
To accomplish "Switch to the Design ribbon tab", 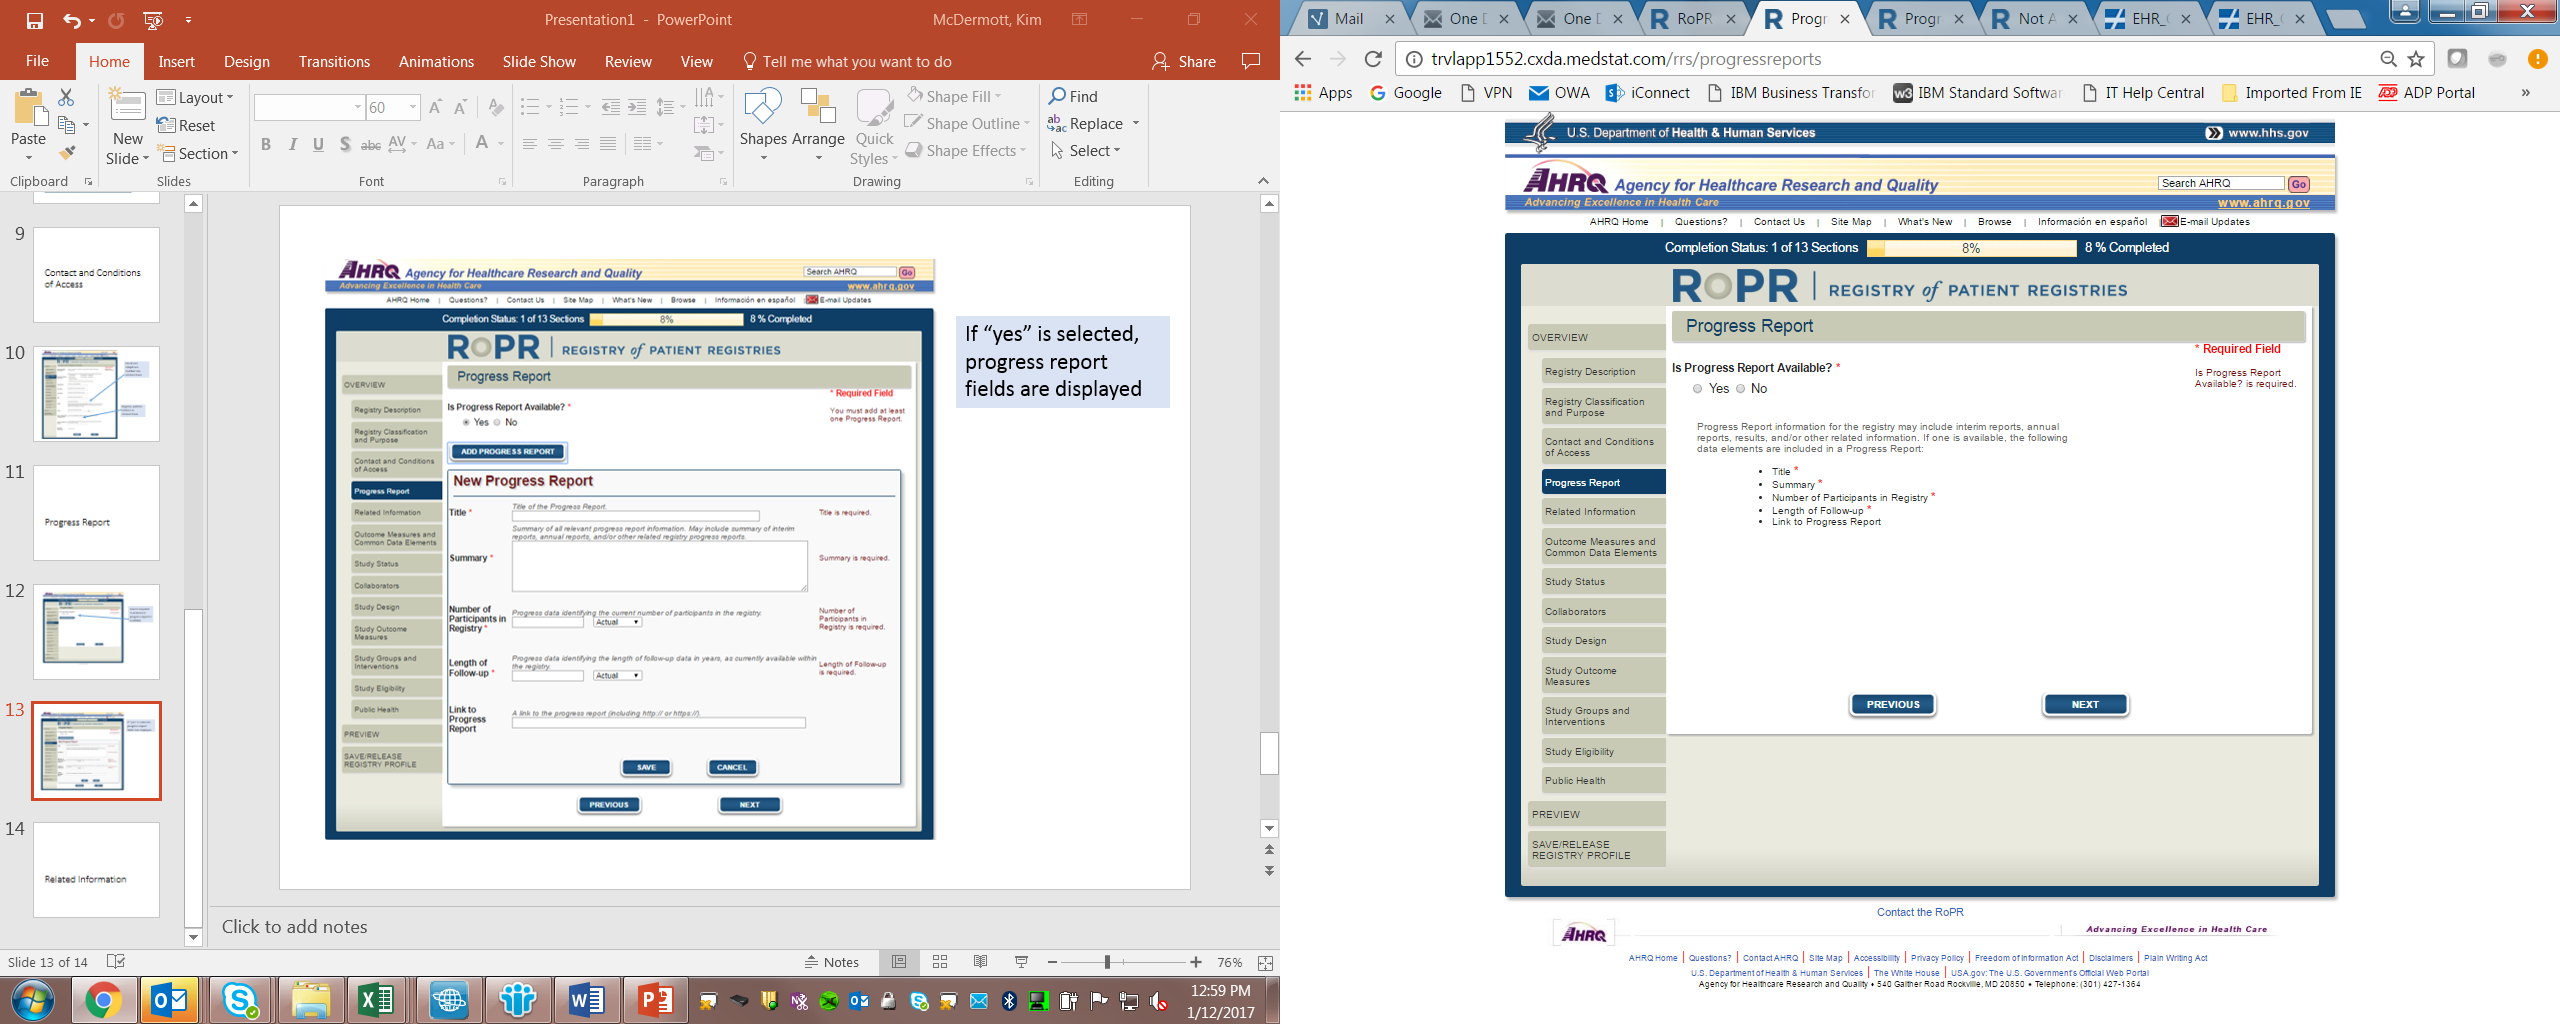I will 247,61.
